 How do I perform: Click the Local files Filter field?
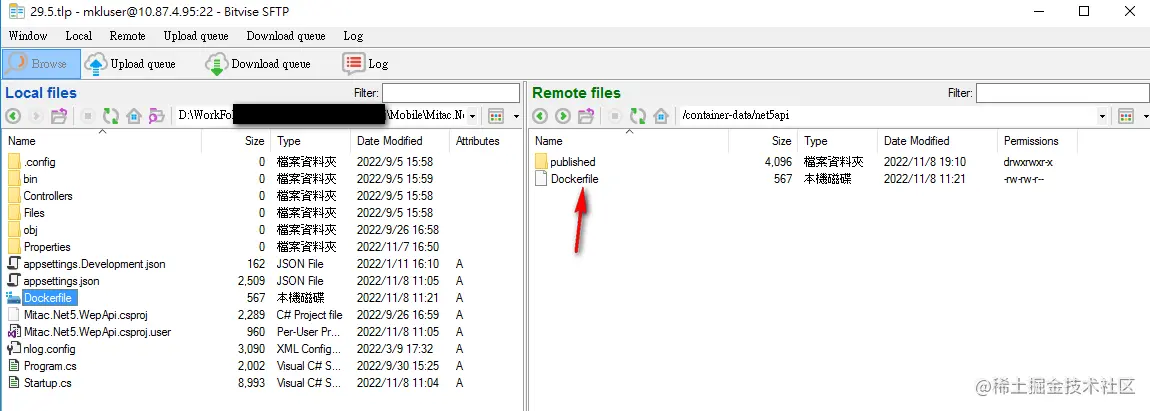450,93
